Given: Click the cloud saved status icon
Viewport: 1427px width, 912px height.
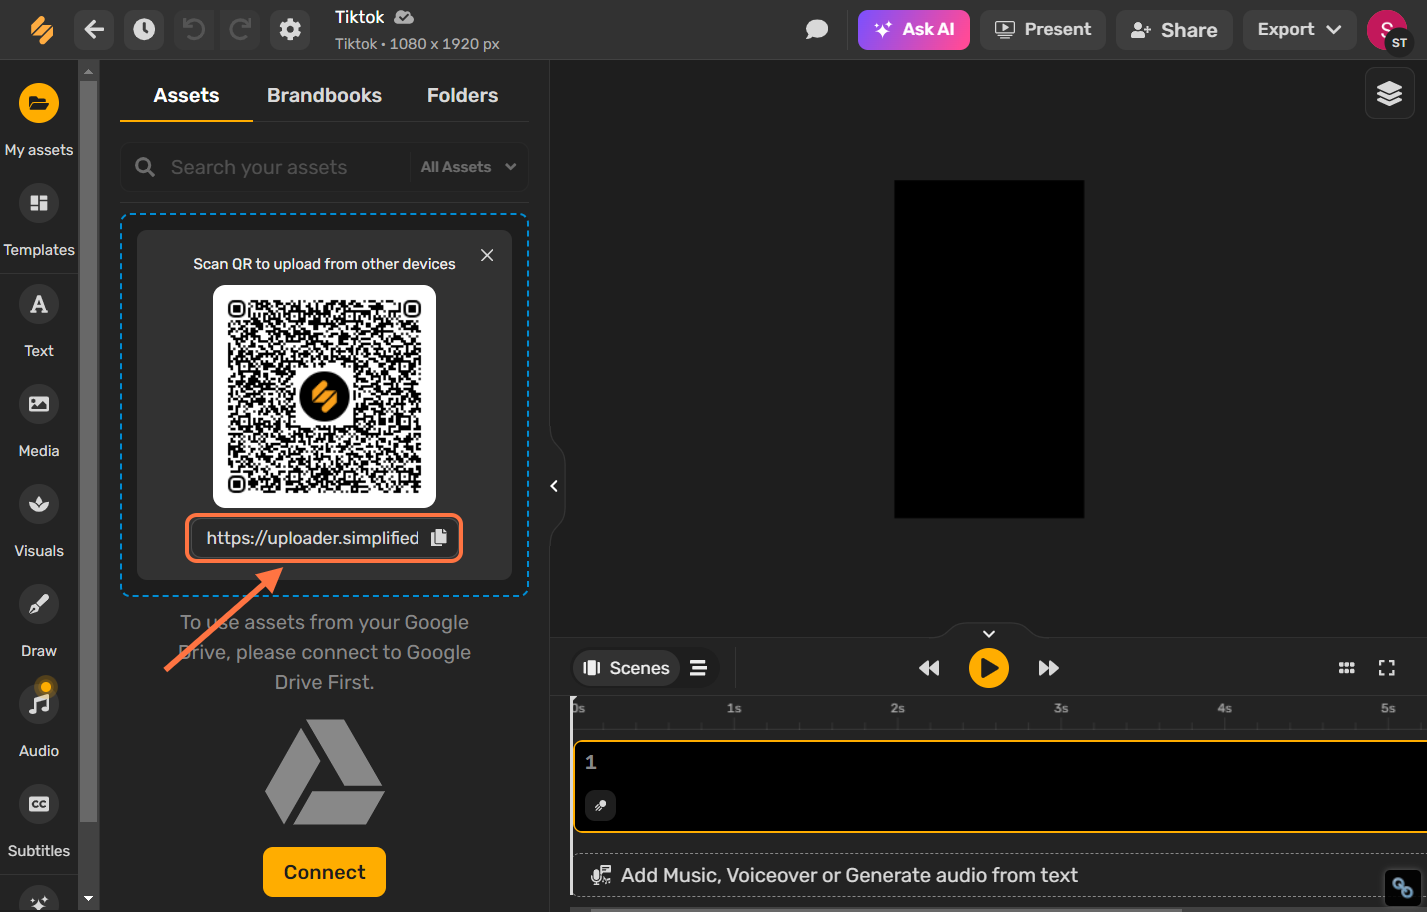Looking at the screenshot, I should click(404, 17).
